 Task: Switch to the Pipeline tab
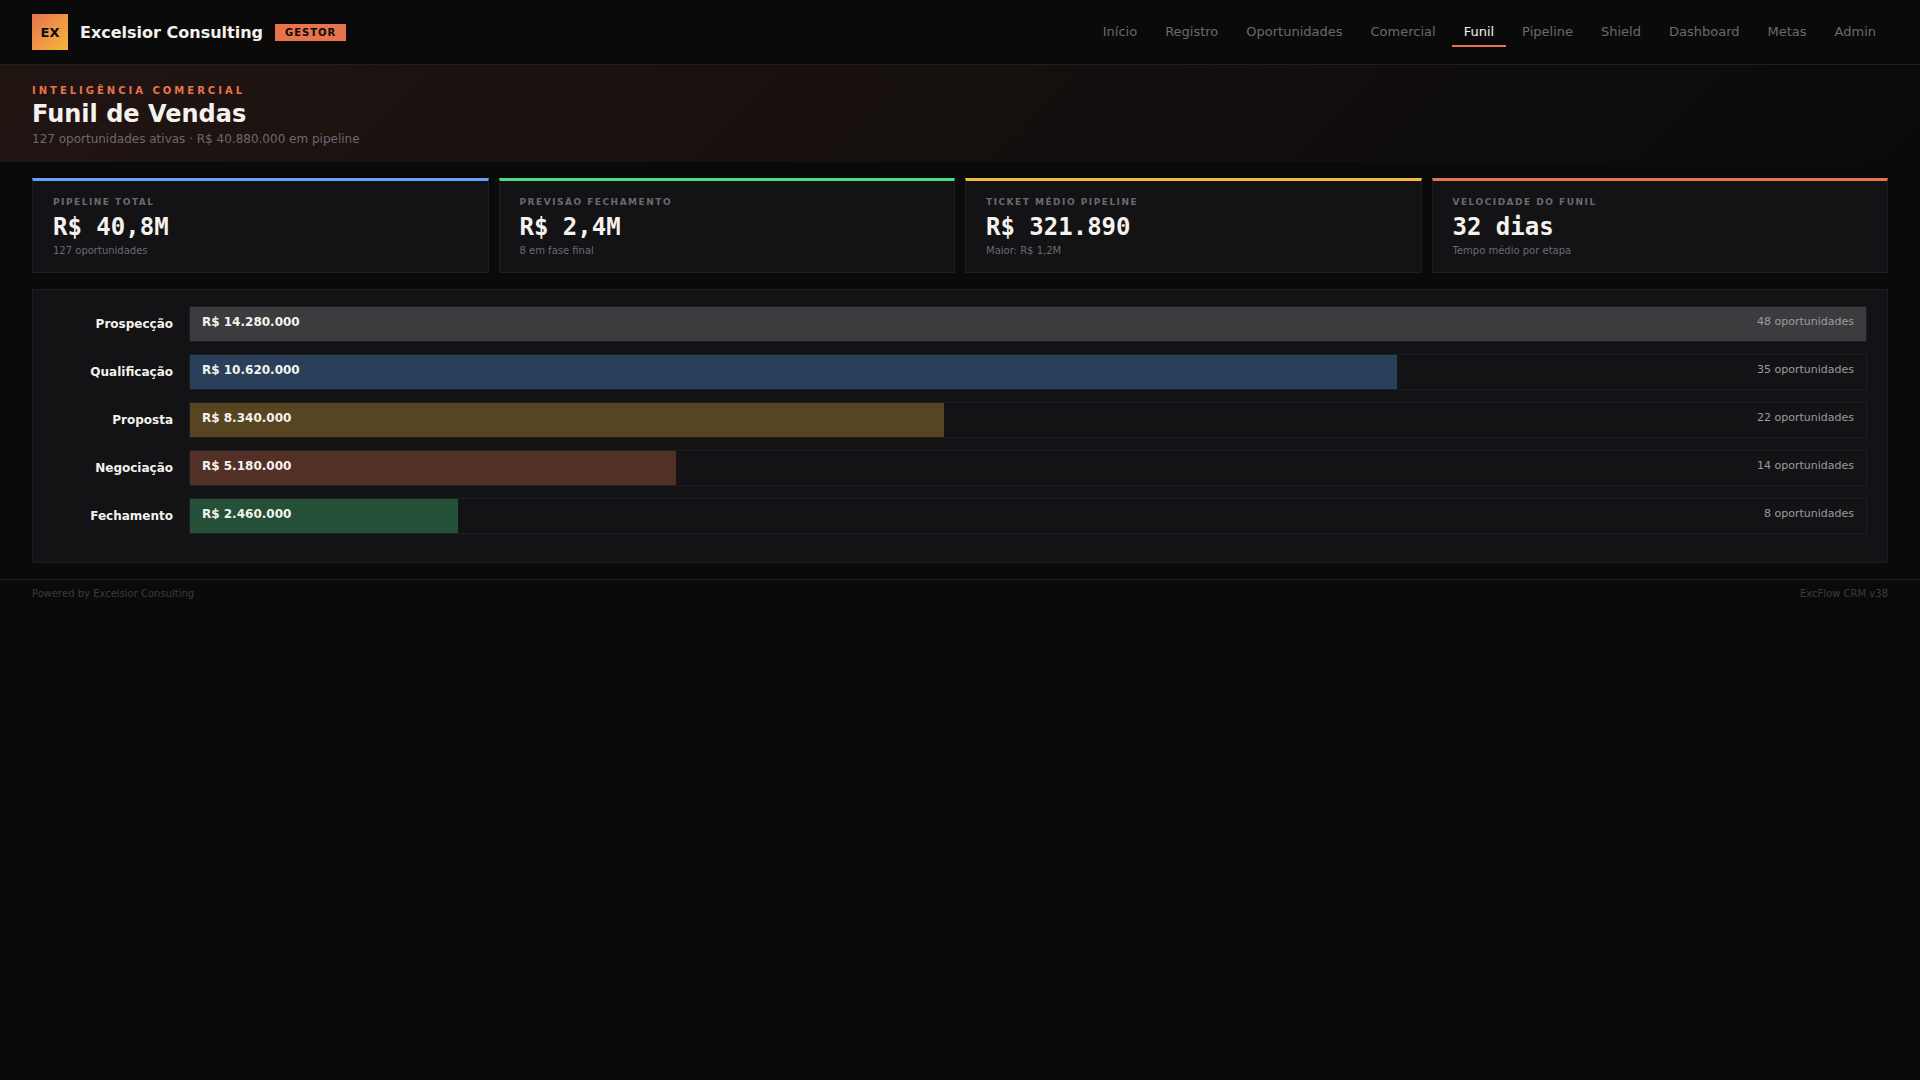click(x=1546, y=32)
